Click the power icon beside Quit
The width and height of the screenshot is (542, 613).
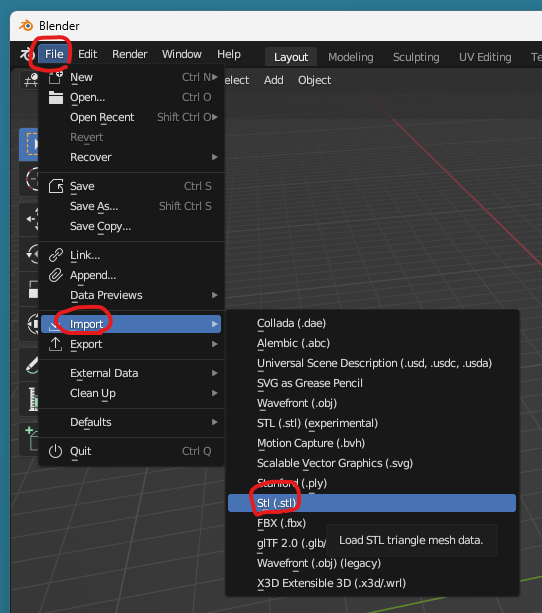56,452
